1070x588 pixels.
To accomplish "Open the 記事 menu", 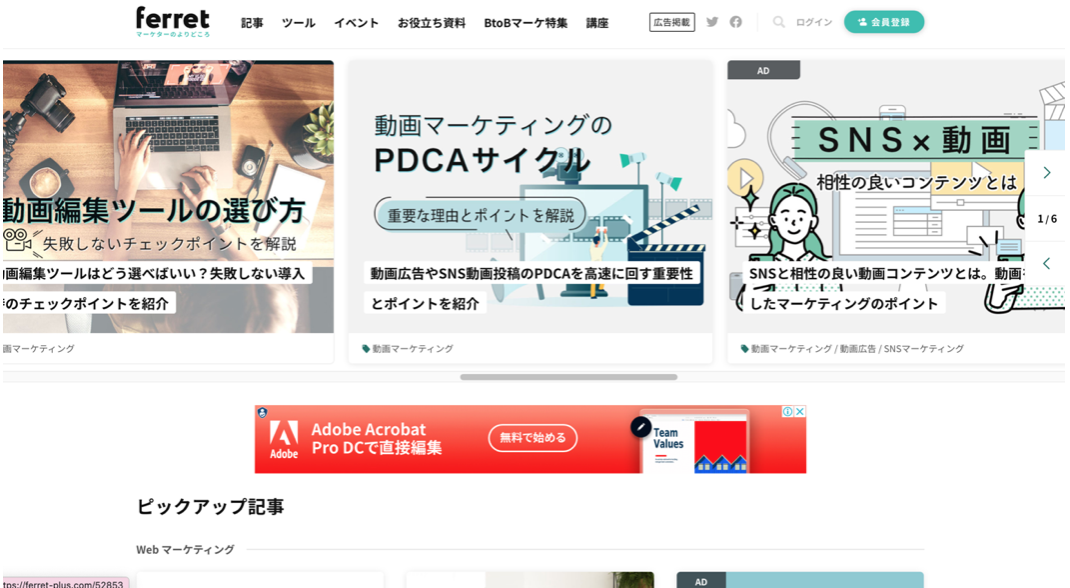I will 252,23.
